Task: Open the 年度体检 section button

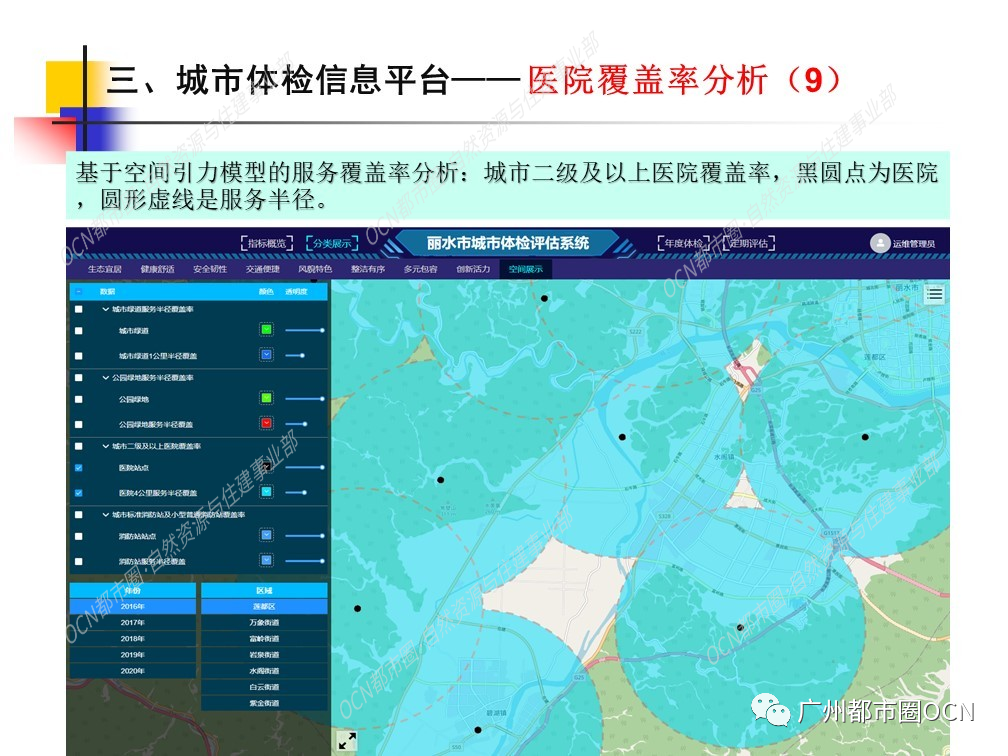Action: (x=683, y=243)
